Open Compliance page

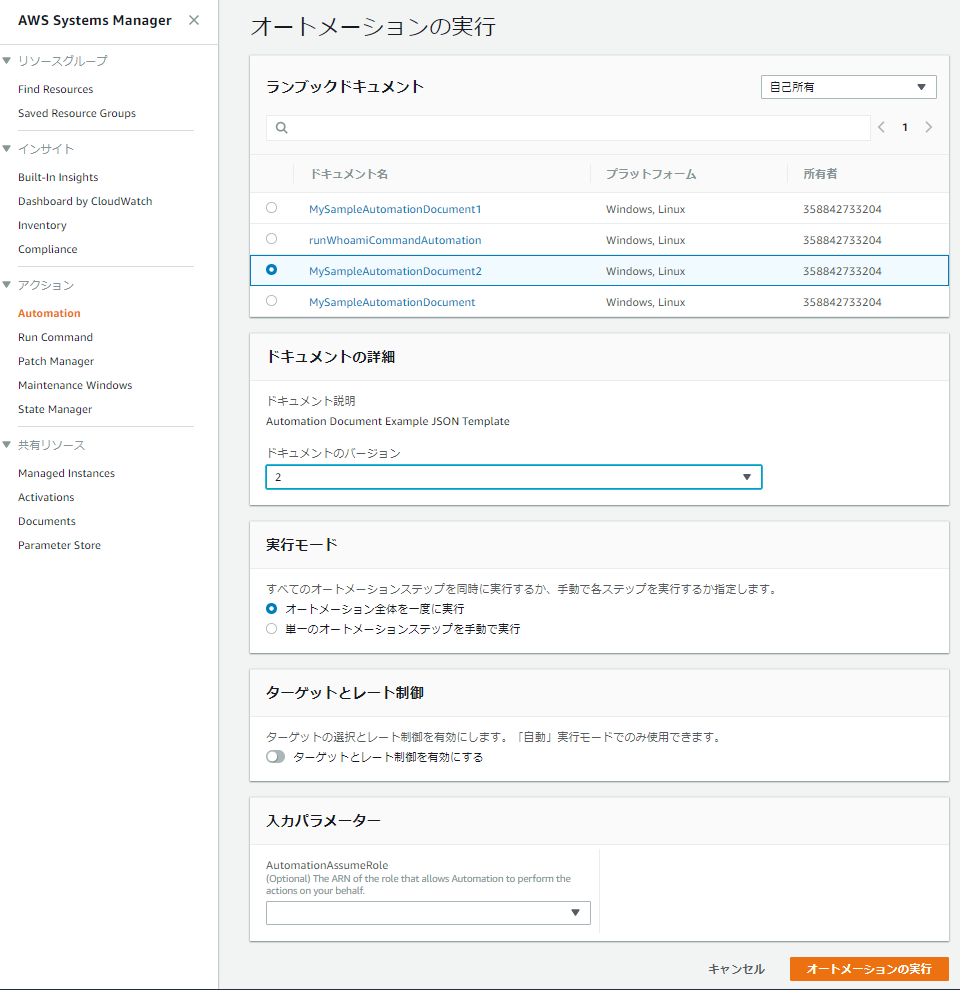pyautogui.click(x=48, y=249)
